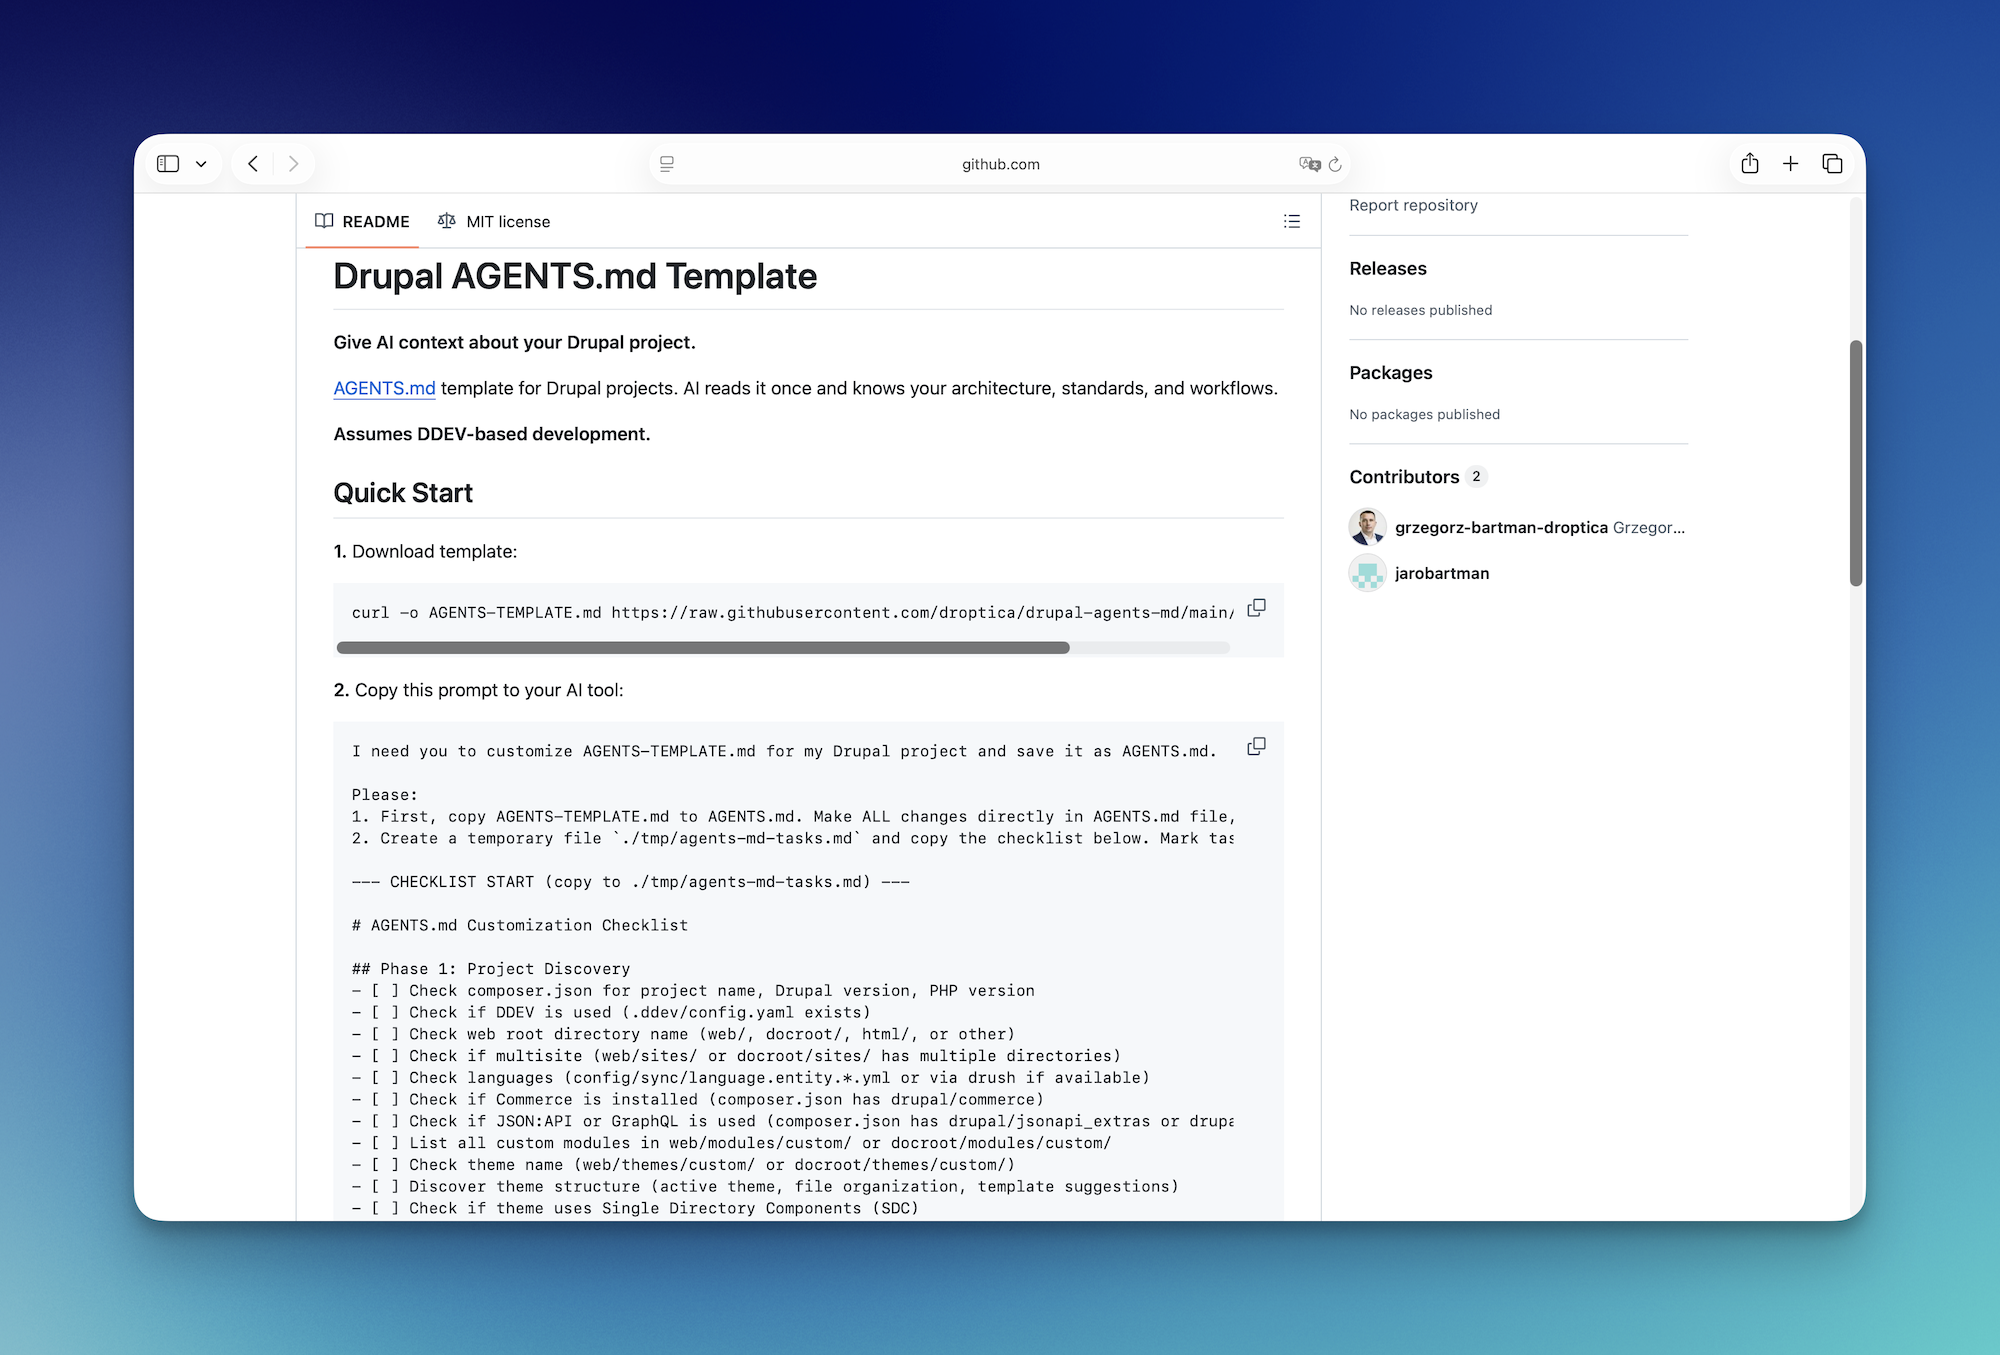Image resolution: width=2000 pixels, height=1355 pixels.
Task: Reload the github.com page
Action: pyautogui.click(x=1336, y=163)
